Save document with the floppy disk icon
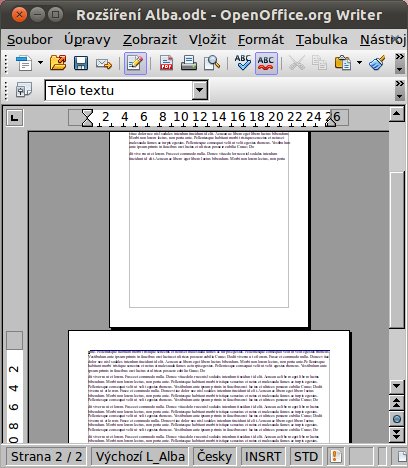Screen dimensions: 408x468 coord(81,63)
